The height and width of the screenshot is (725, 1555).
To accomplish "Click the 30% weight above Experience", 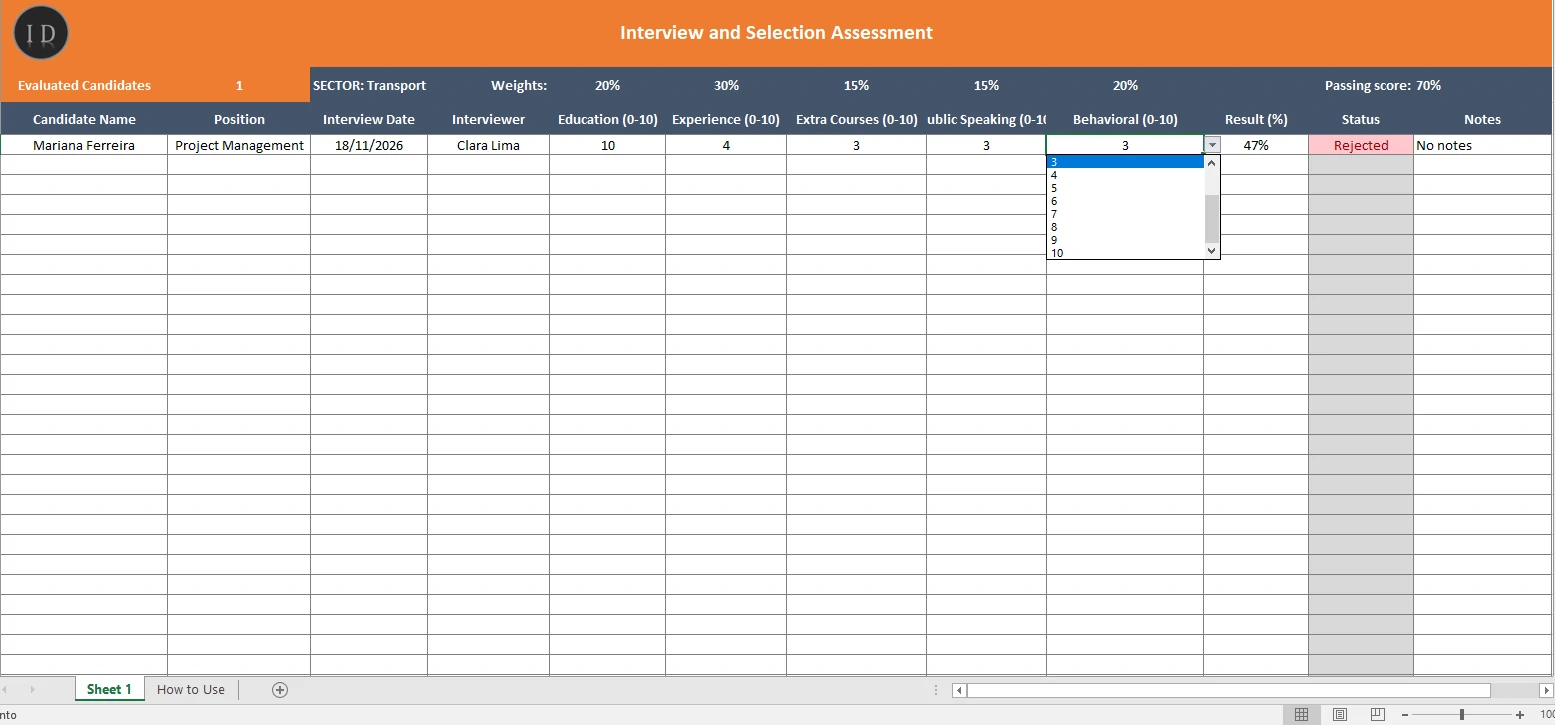I will (726, 85).
